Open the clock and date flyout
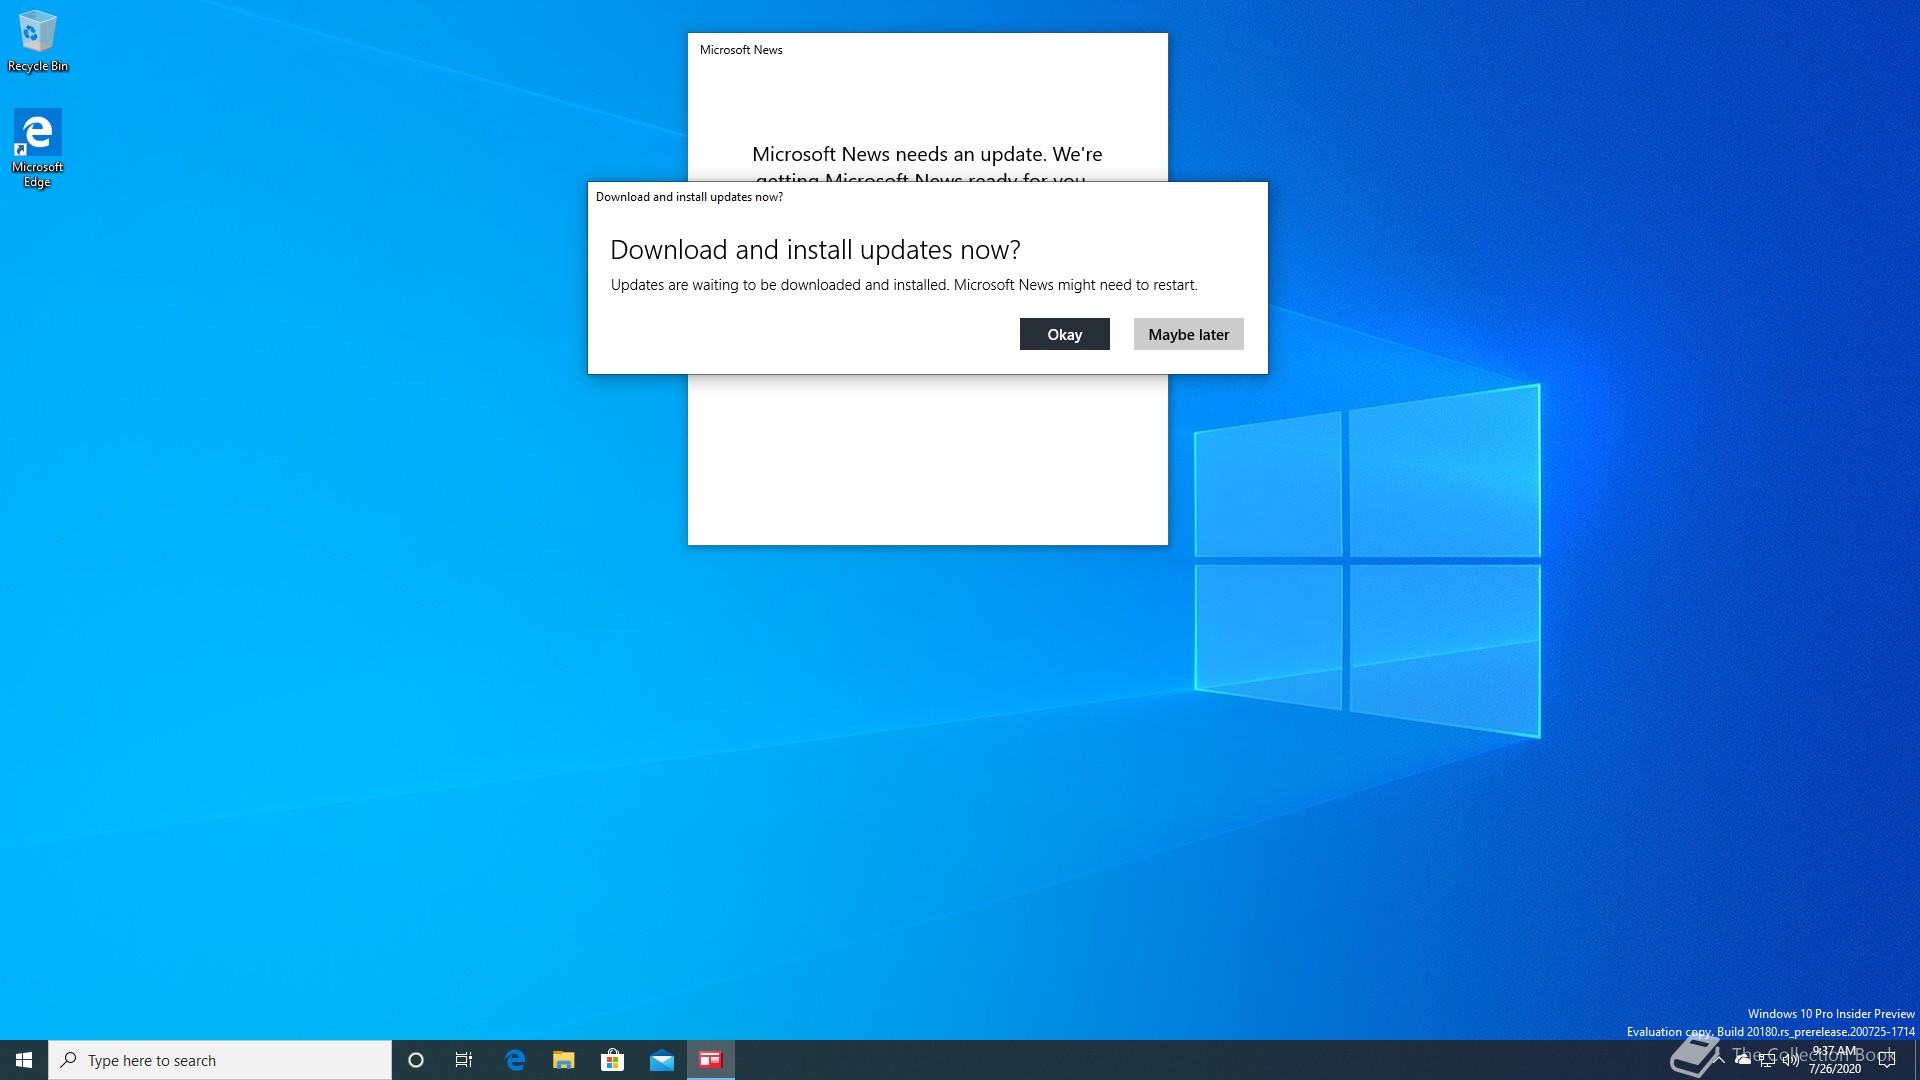1920x1080 pixels. pyautogui.click(x=1835, y=1060)
